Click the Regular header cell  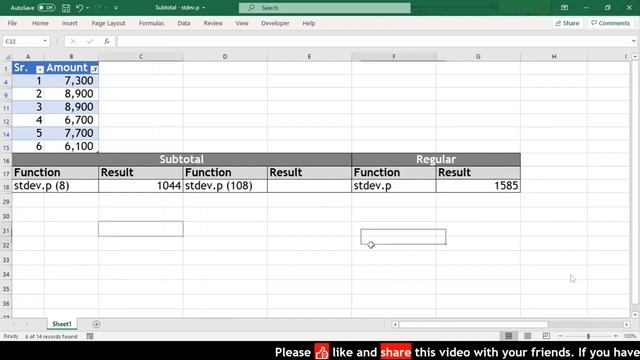point(436,159)
